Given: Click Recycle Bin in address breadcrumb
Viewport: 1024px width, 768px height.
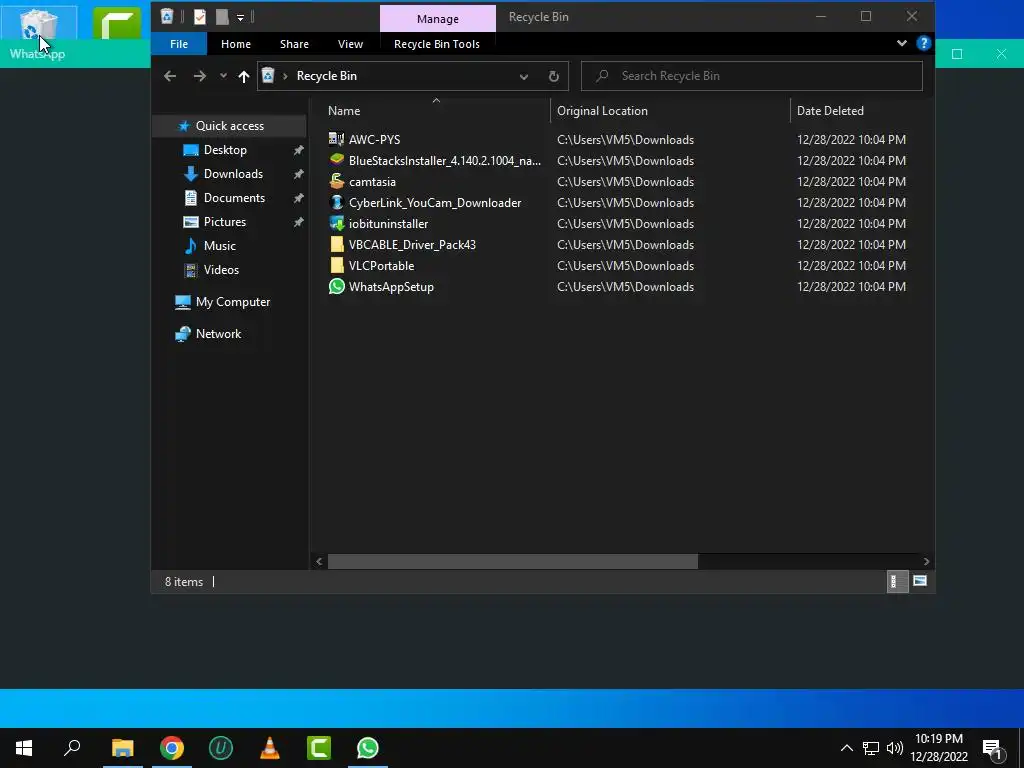Looking at the screenshot, I should [327, 76].
